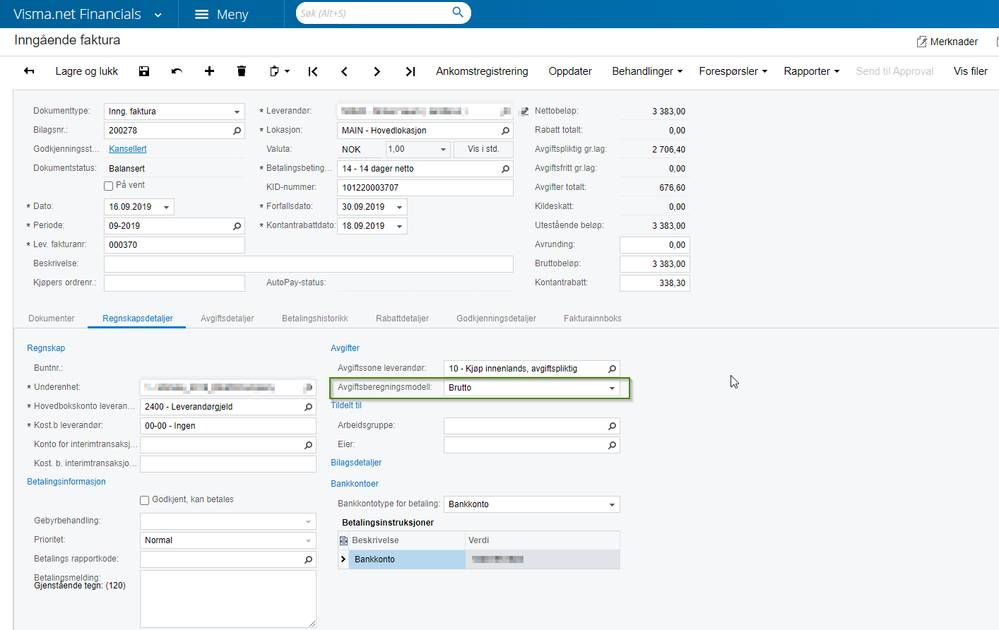Click the save disk icon in toolbar
This screenshot has height=630, width=999.
(144, 72)
